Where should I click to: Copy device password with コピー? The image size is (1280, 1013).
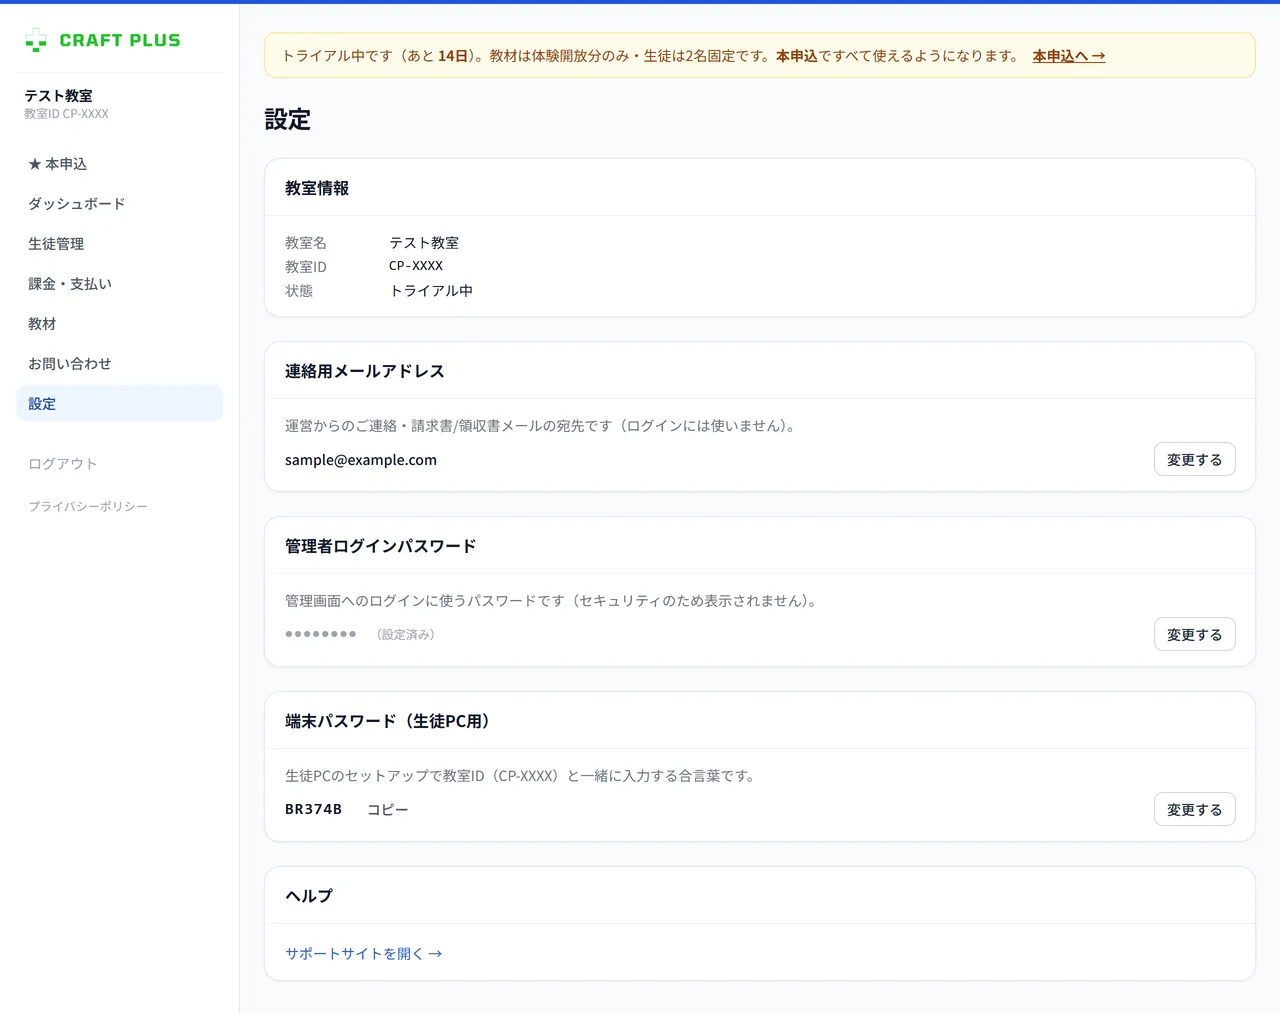point(388,810)
